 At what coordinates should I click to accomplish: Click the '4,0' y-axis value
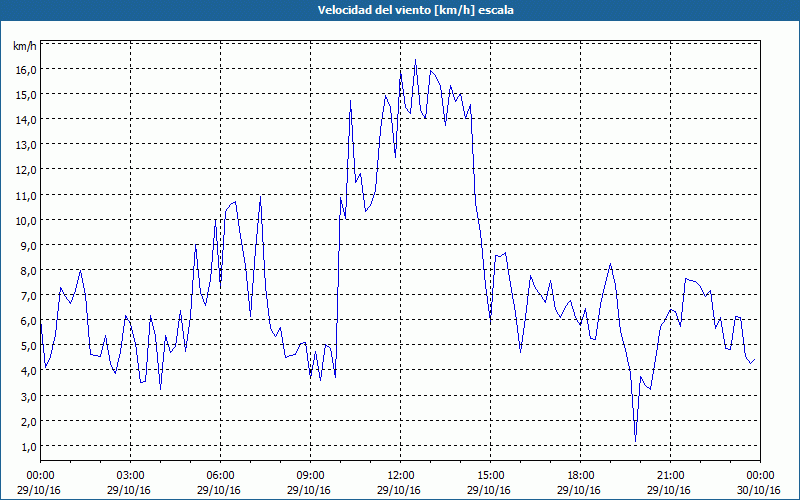click(28, 371)
